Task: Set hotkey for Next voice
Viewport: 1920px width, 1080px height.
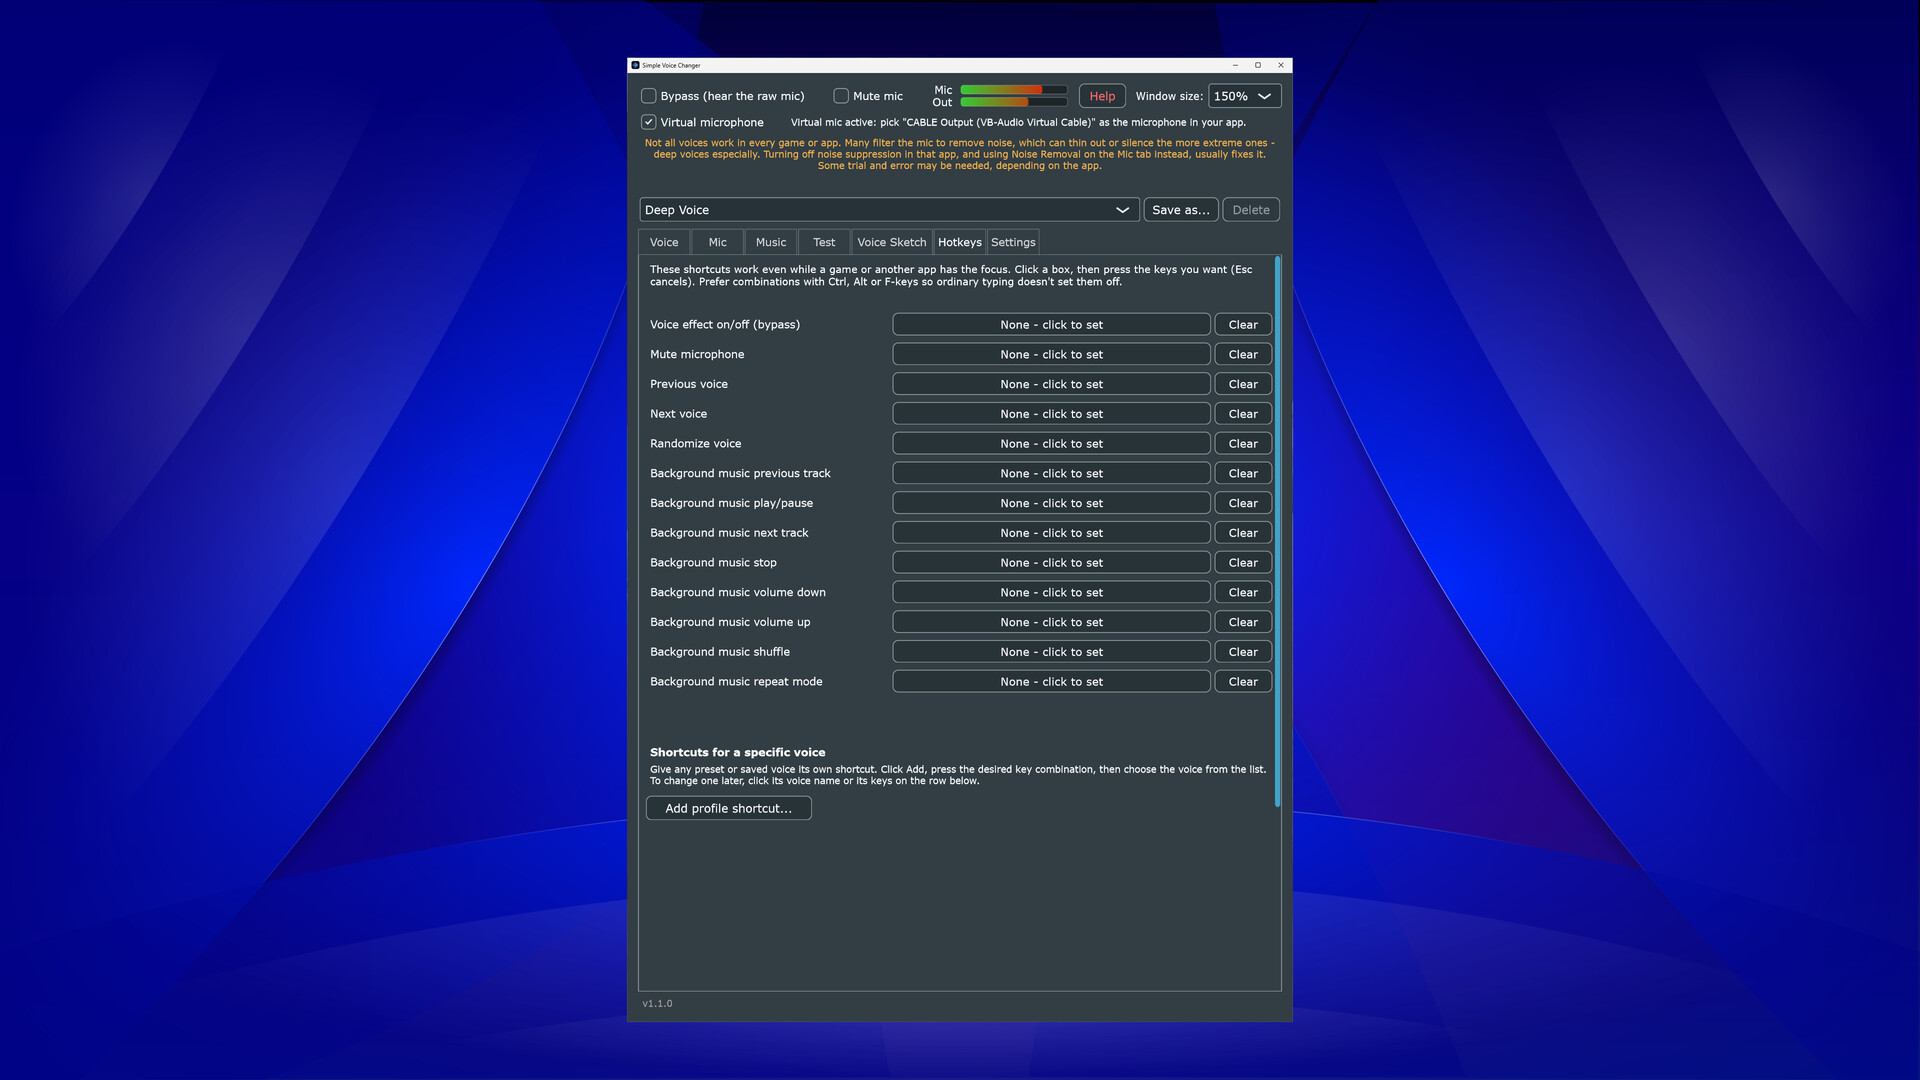Action: (1051, 414)
